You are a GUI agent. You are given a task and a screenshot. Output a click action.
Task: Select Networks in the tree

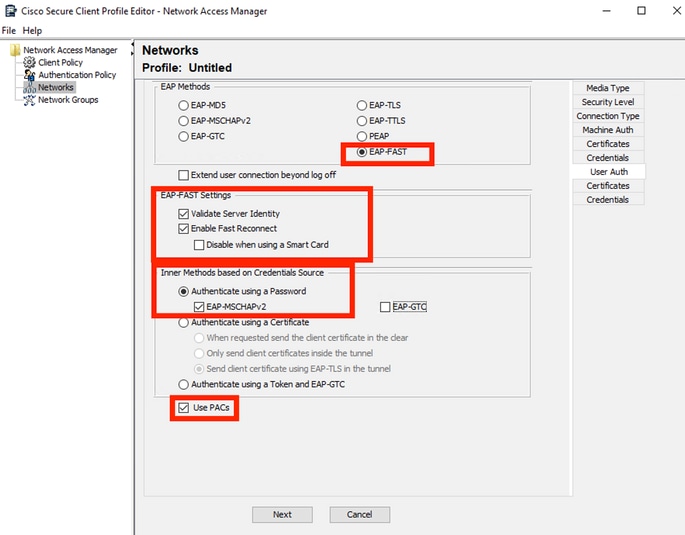point(55,87)
